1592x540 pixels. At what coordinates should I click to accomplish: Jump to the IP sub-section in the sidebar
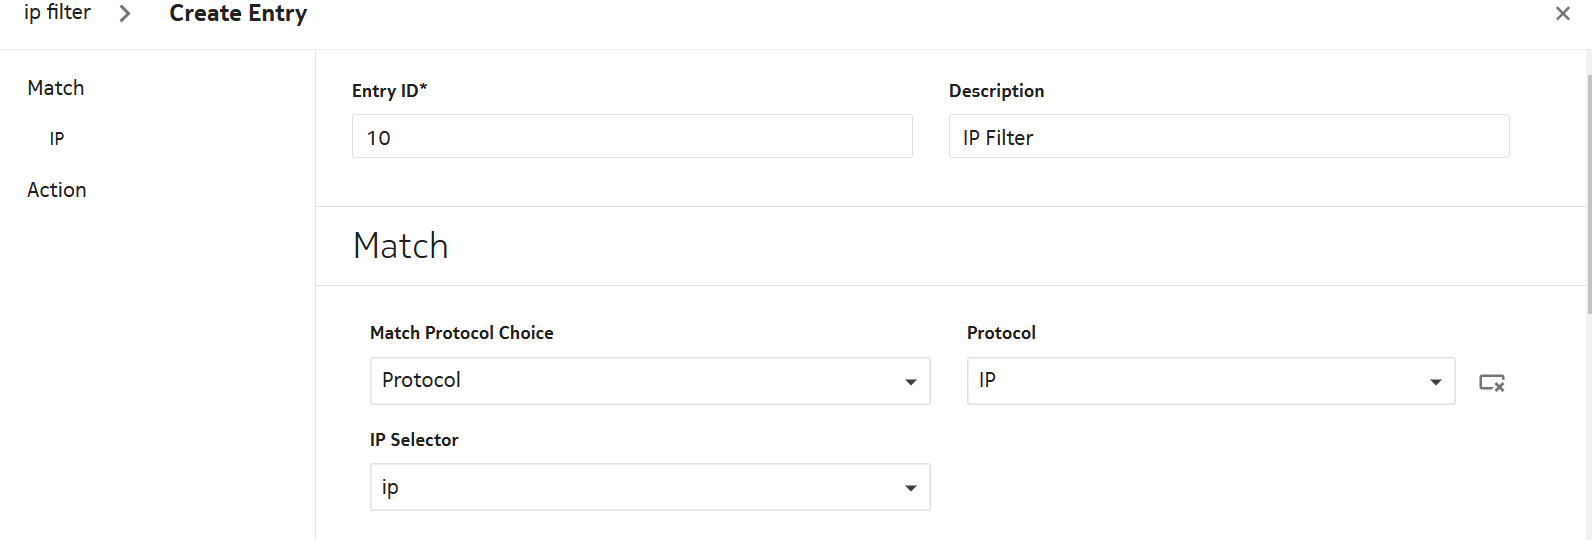click(x=57, y=139)
